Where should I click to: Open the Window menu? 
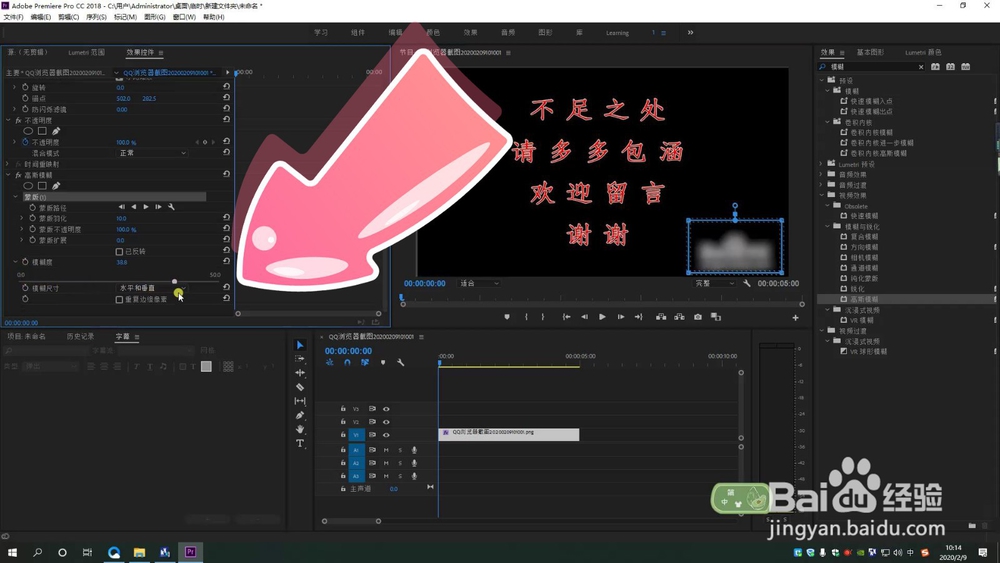click(184, 17)
